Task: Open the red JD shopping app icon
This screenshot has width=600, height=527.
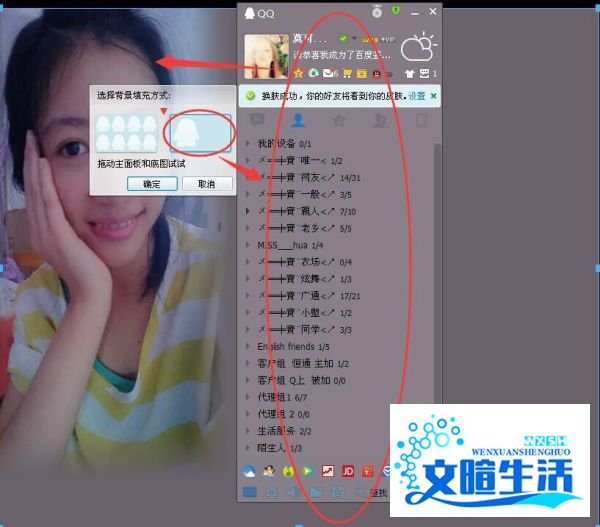Action: coord(347,471)
